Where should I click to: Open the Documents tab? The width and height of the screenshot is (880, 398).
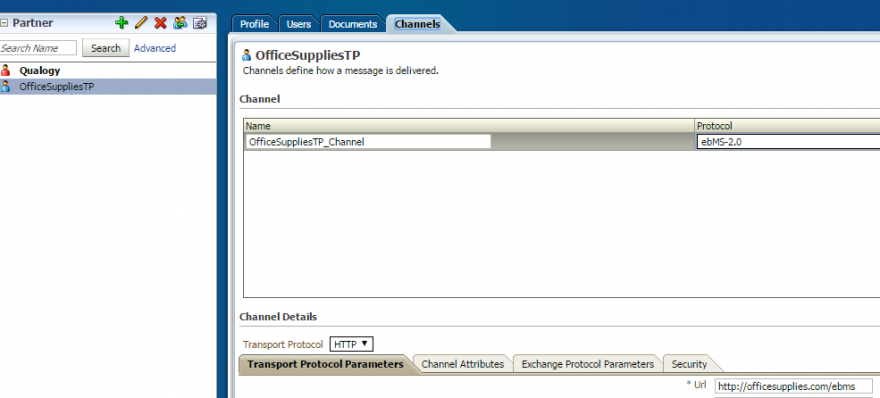coord(352,24)
